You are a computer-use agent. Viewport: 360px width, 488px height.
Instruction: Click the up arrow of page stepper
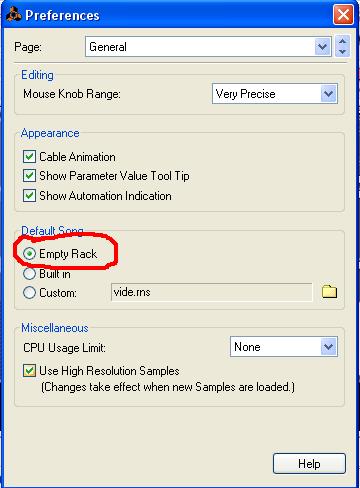pos(342,42)
